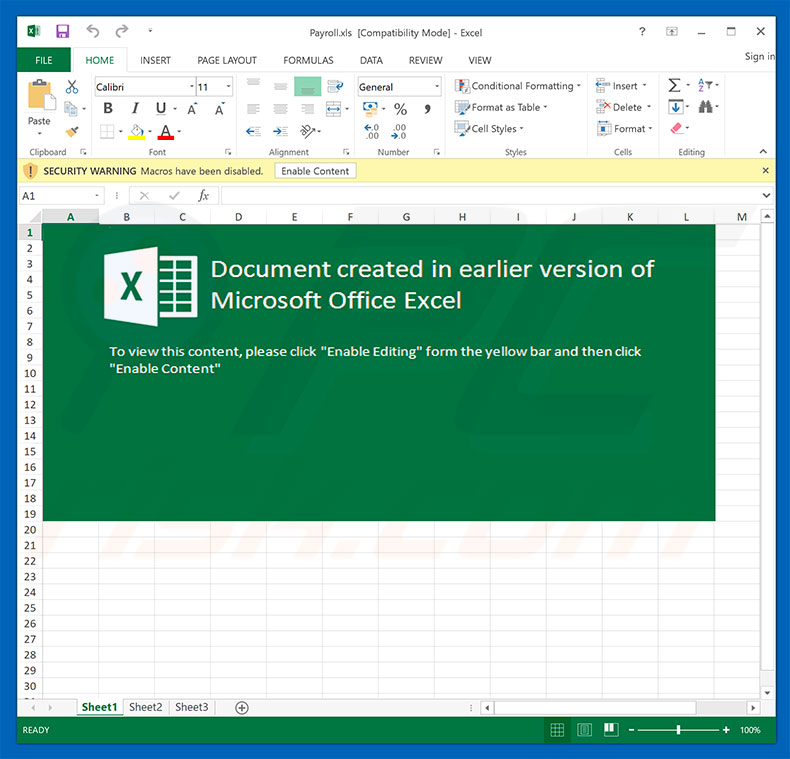The height and width of the screenshot is (759, 790).
Task: Toggle Align Left
Action: [x=253, y=108]
